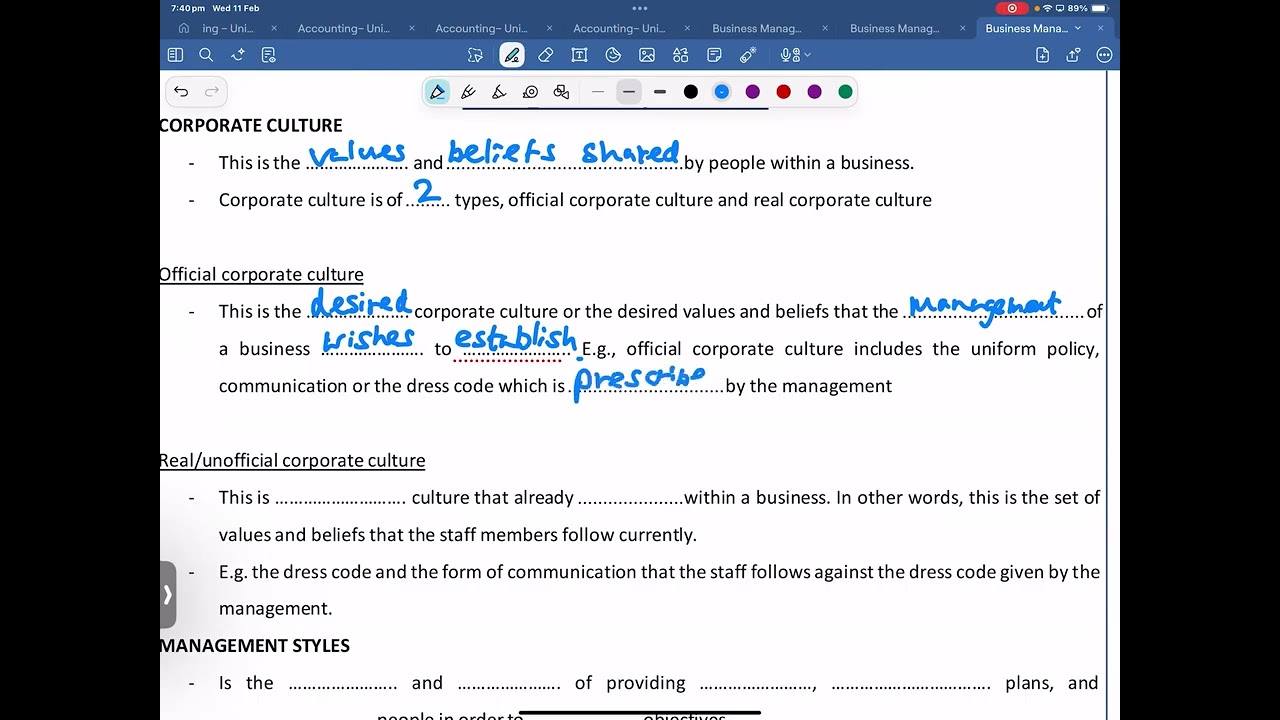Image resolution: width=1280 pixels, height=720 pixels.
Task: Select the Image insert tool
Action: click(x=647, y=55)
